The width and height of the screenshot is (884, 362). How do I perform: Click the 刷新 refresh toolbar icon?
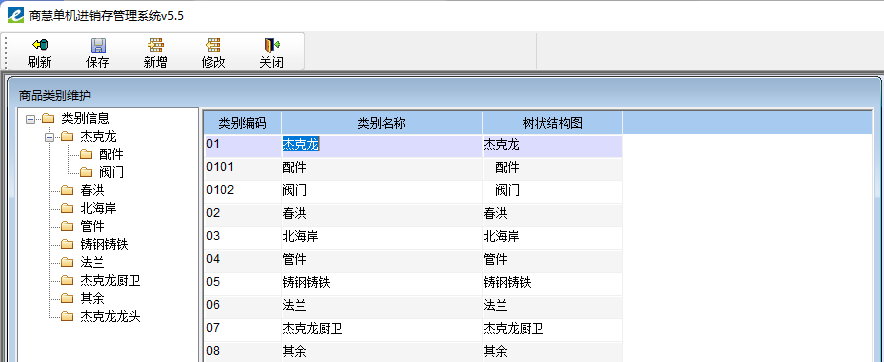pyautogui.click(x=39, y=45)
